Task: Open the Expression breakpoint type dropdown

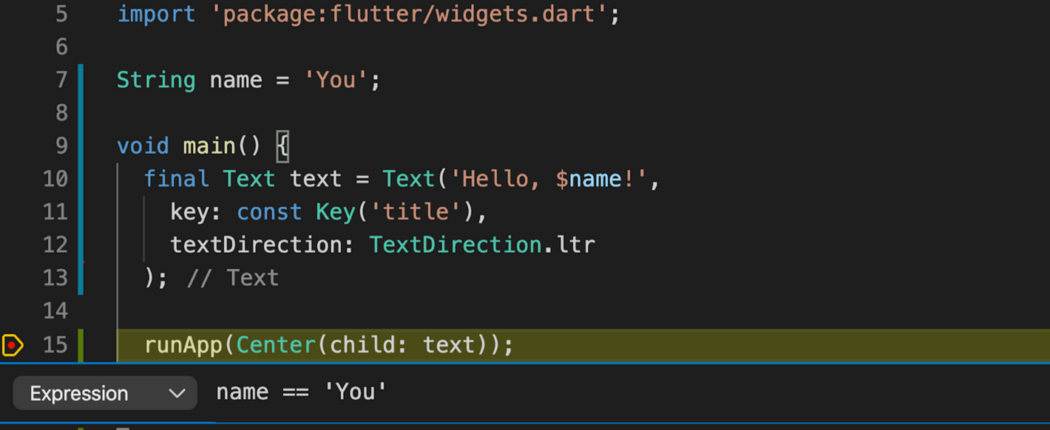Action: tap(106, 393)
